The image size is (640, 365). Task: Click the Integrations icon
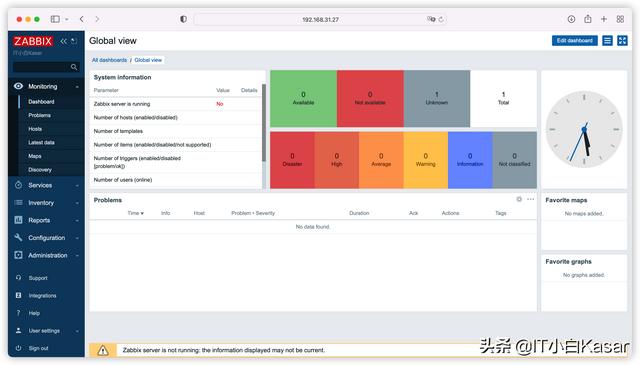click(x=18, y=295)
